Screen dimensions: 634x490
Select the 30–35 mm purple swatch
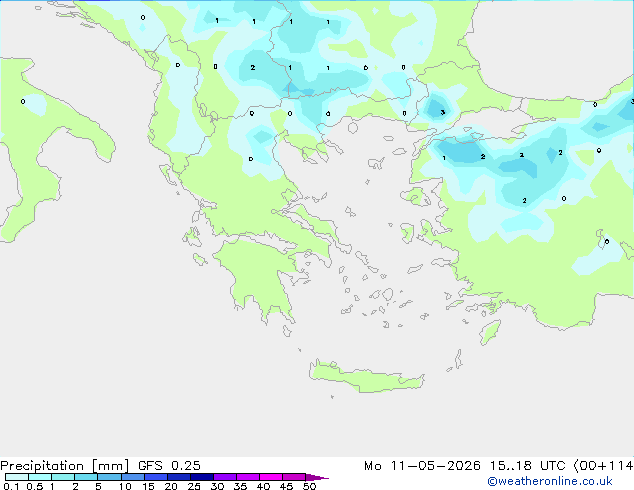coord(224,477)
